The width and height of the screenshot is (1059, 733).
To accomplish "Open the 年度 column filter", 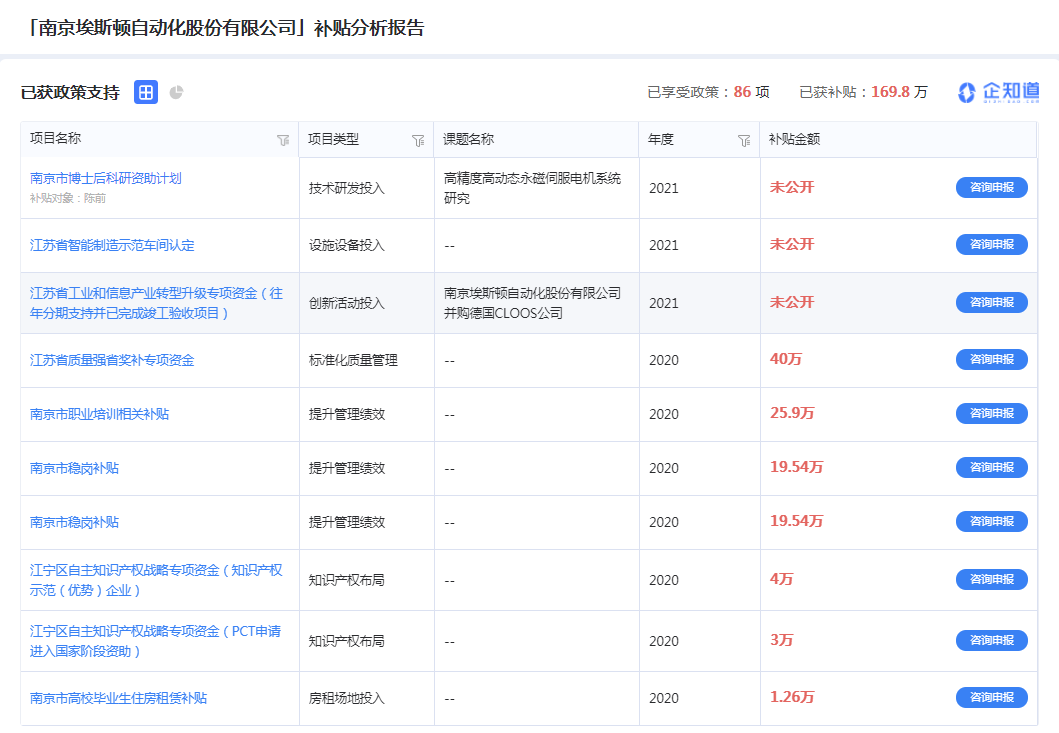I will click(744, 140).
